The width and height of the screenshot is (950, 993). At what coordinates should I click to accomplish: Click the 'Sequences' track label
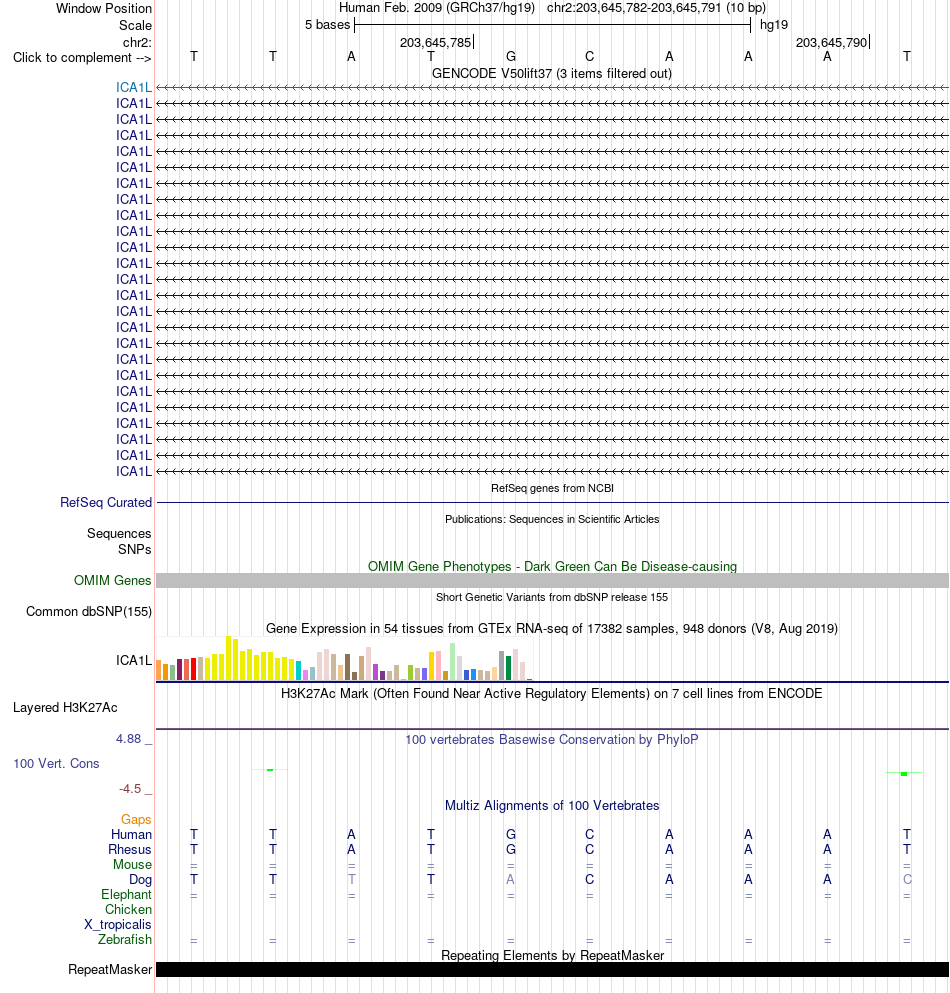point(119,533)
